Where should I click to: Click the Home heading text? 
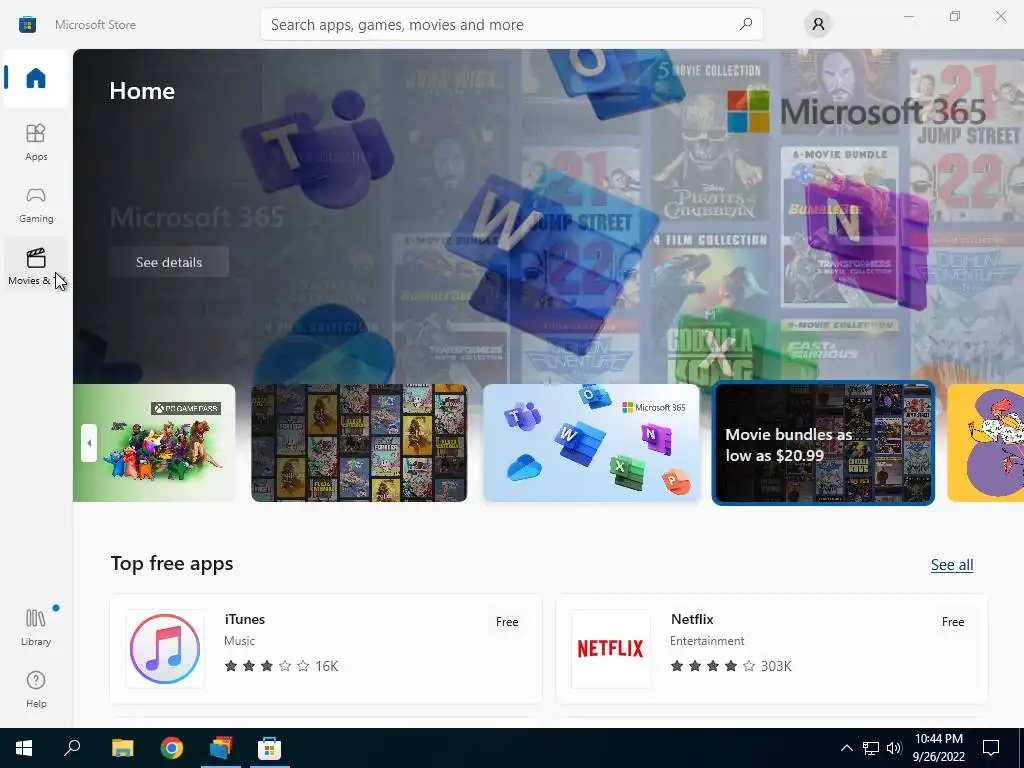click(142, 91)
